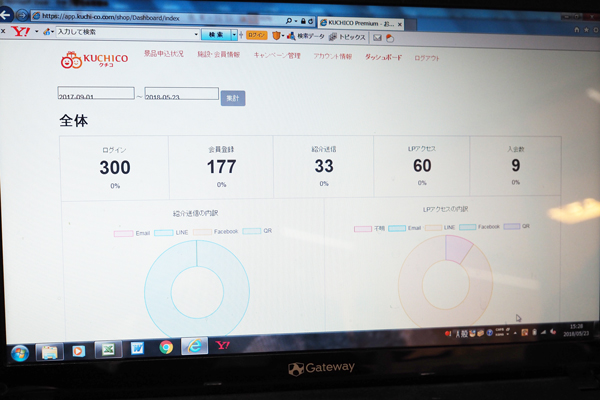Toggle Facebook legend swatch in LPアクセス chart
Image resolution: width=600 pixels, height=400 pixels.
coord(468,227)
